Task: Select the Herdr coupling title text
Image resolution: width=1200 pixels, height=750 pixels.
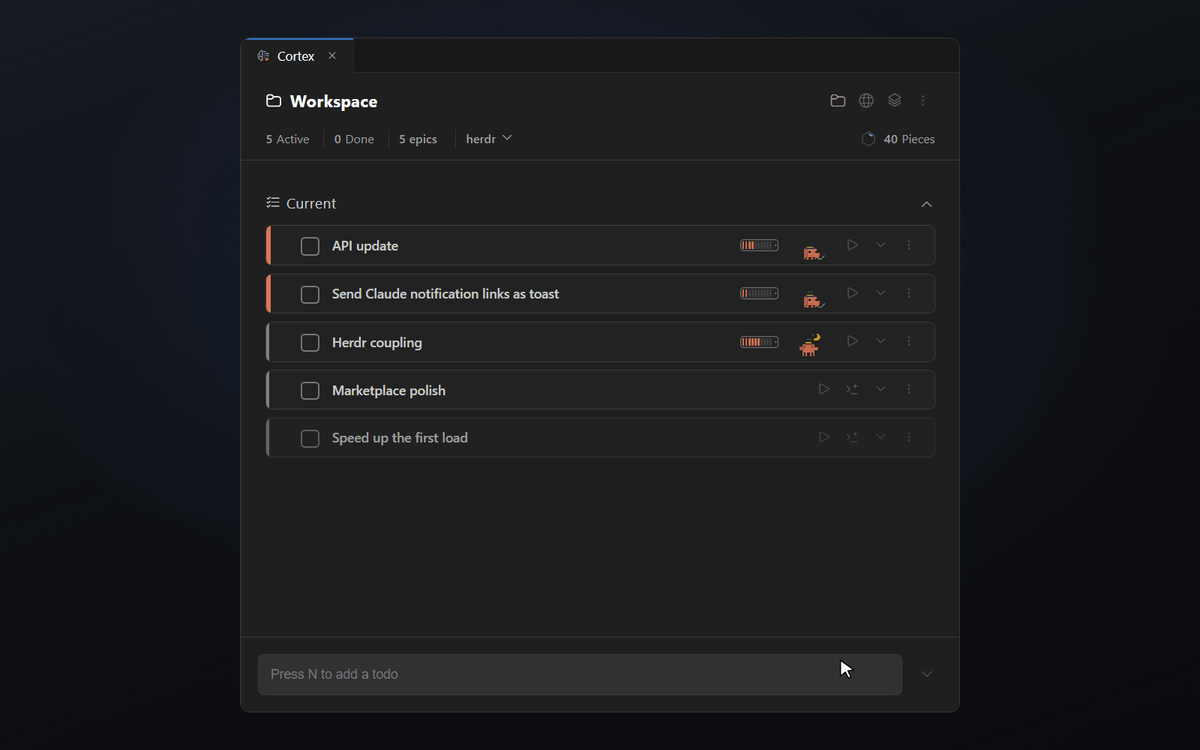Action: pos(377,342)
